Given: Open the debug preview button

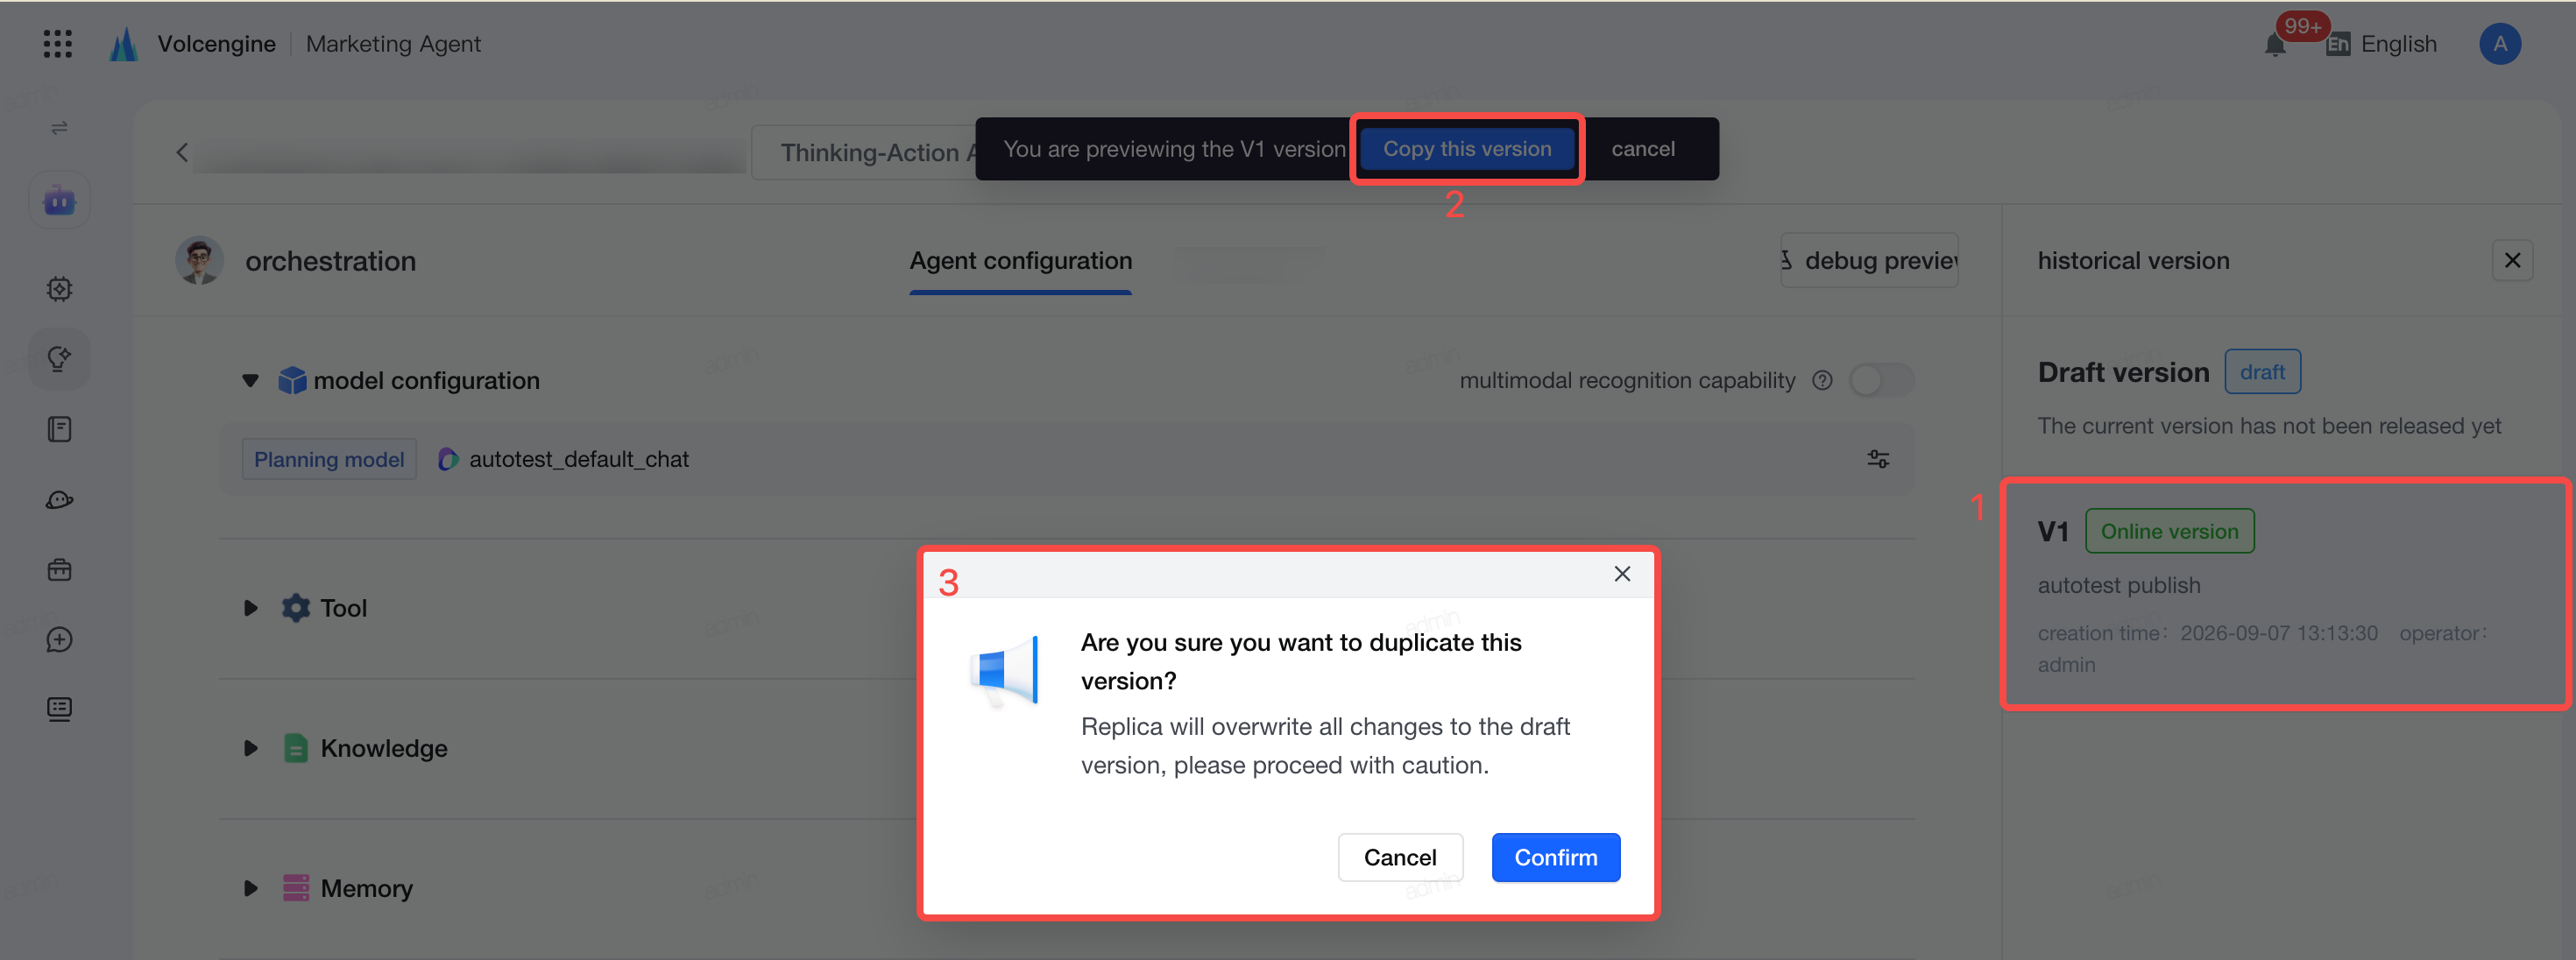Looking at the screenshot, I should tap(1868, 261).
